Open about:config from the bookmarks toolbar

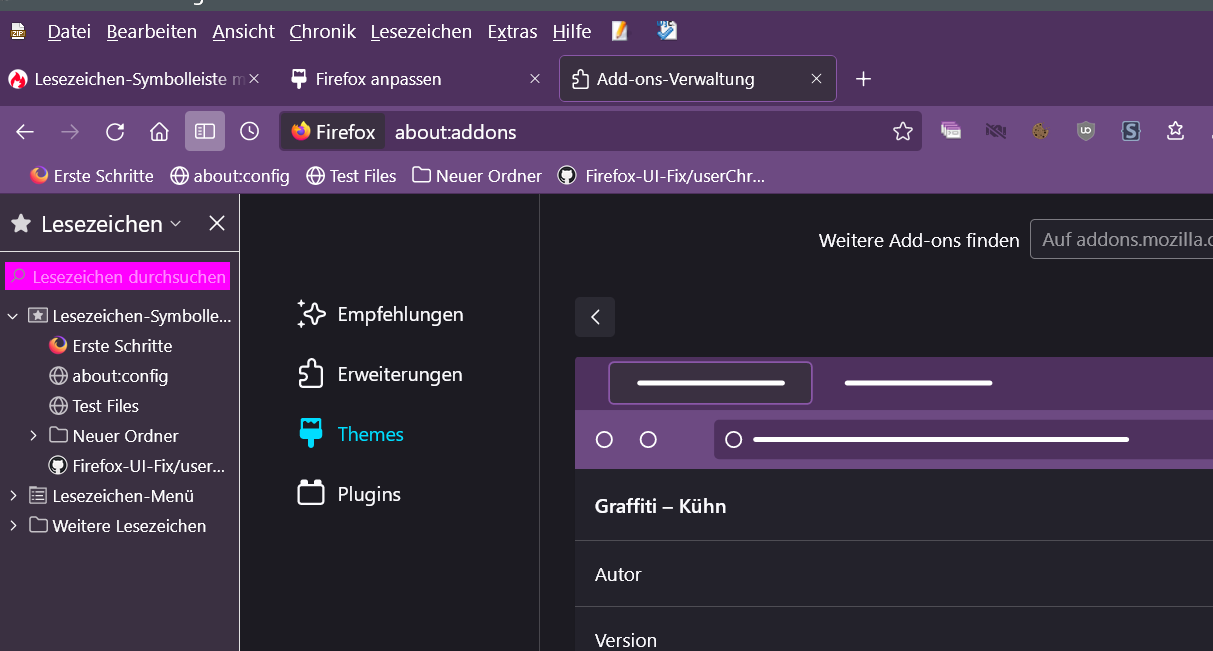230,176
